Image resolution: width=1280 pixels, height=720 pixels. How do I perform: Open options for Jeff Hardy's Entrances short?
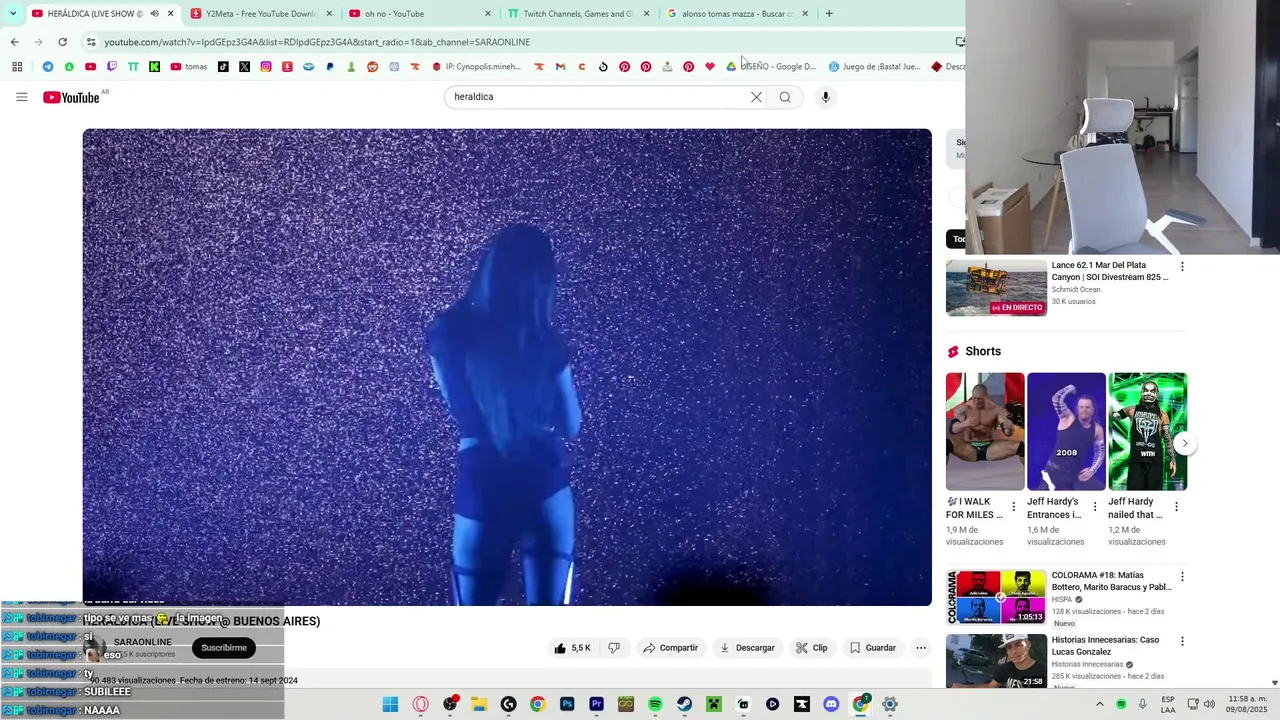(1095, 507)
